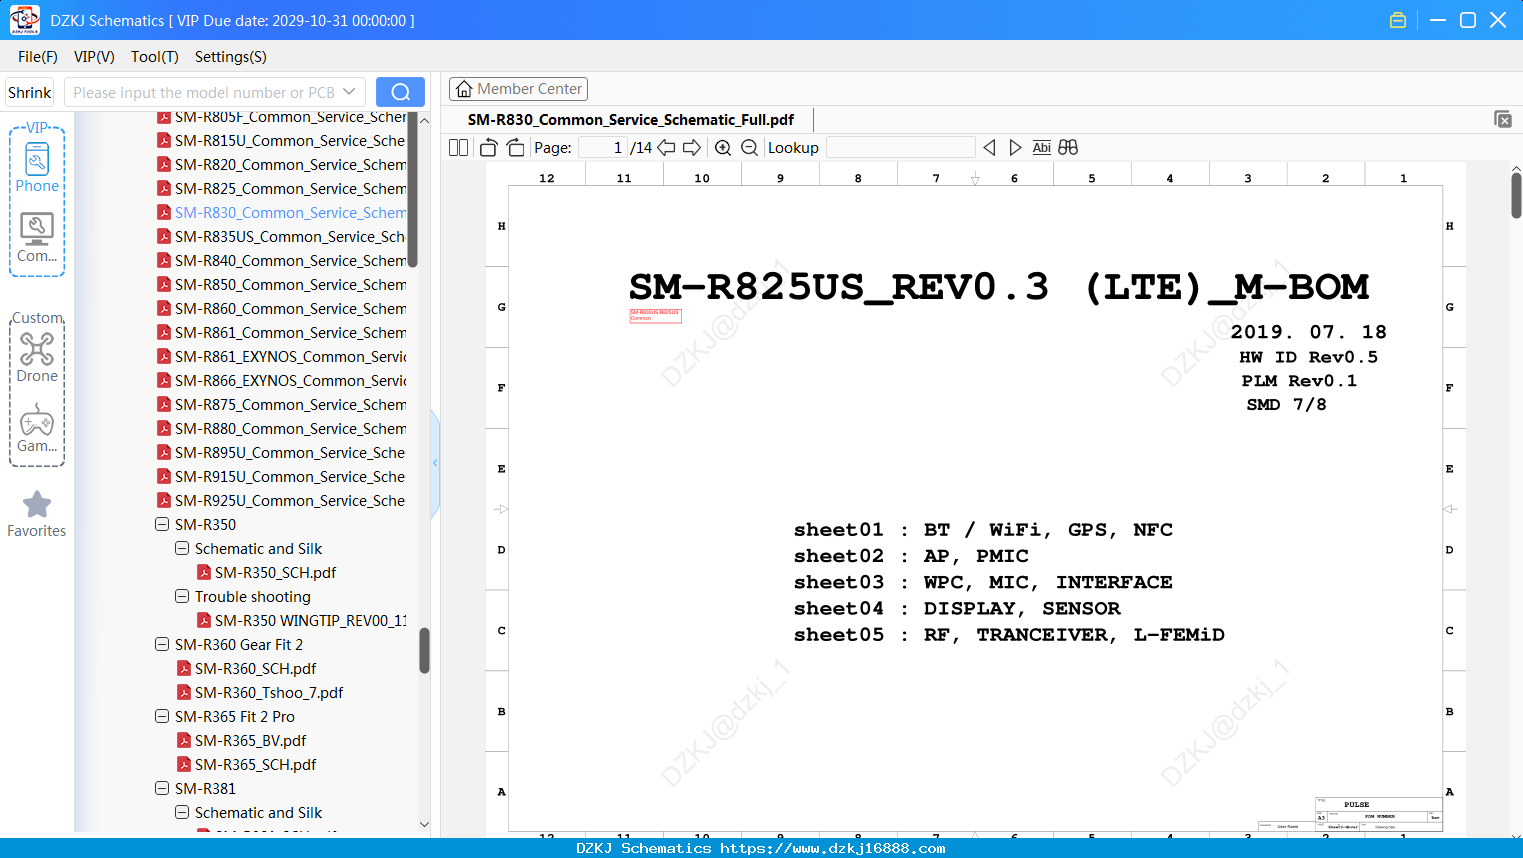Collapse the SM-R360 Gear Fit 2 node
Image resolution: width=1523 pixels, height=858 pixels.
(162, 644)
